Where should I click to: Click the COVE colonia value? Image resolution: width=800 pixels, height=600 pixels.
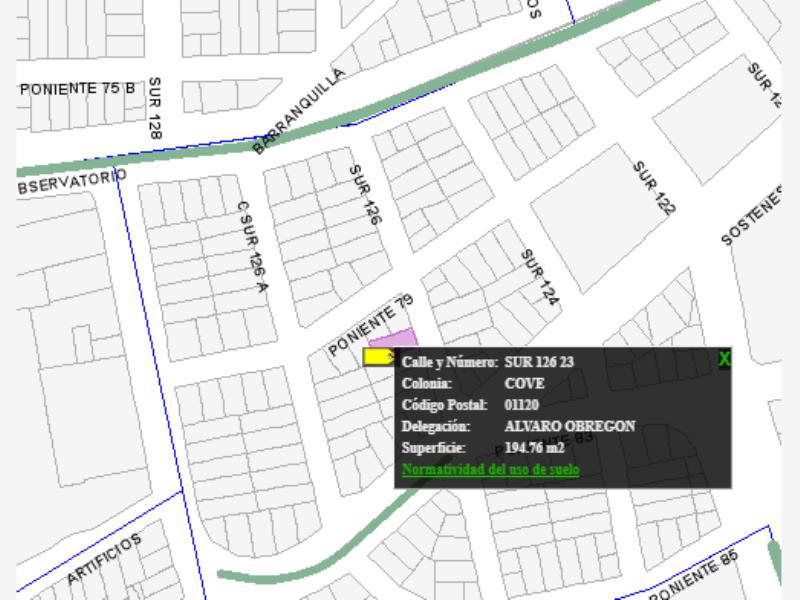(x=524, y=383)
